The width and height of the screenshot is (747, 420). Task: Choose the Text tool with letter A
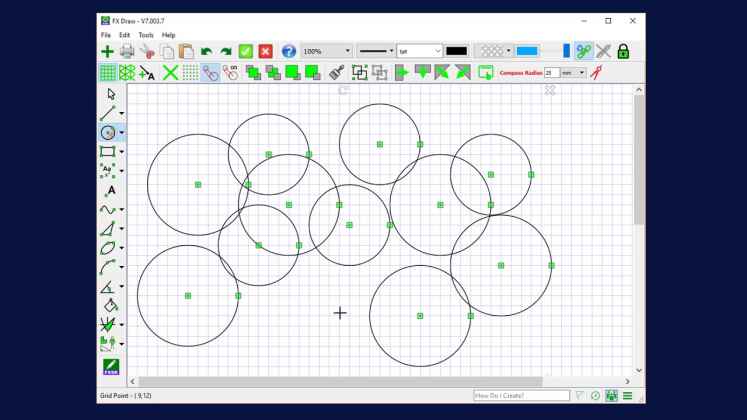pyautogui.click(x=110, y=190)
